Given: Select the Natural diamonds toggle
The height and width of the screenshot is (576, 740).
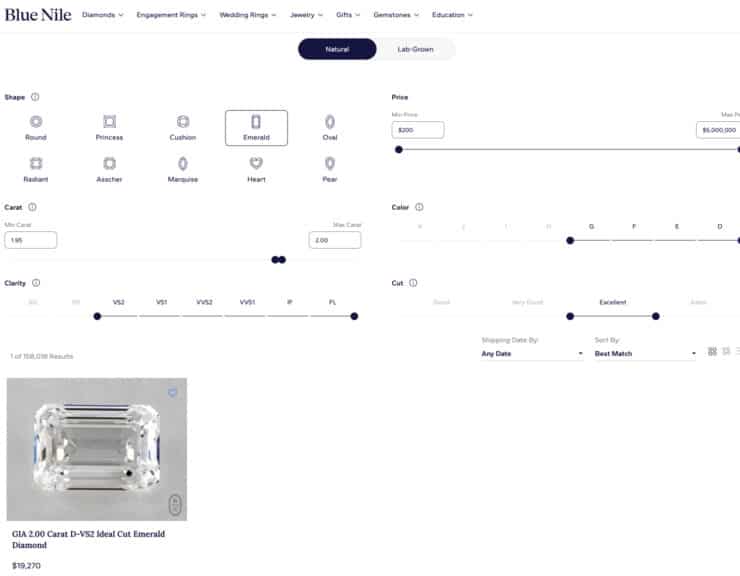Looking at the screenshot, I should 337,49.
